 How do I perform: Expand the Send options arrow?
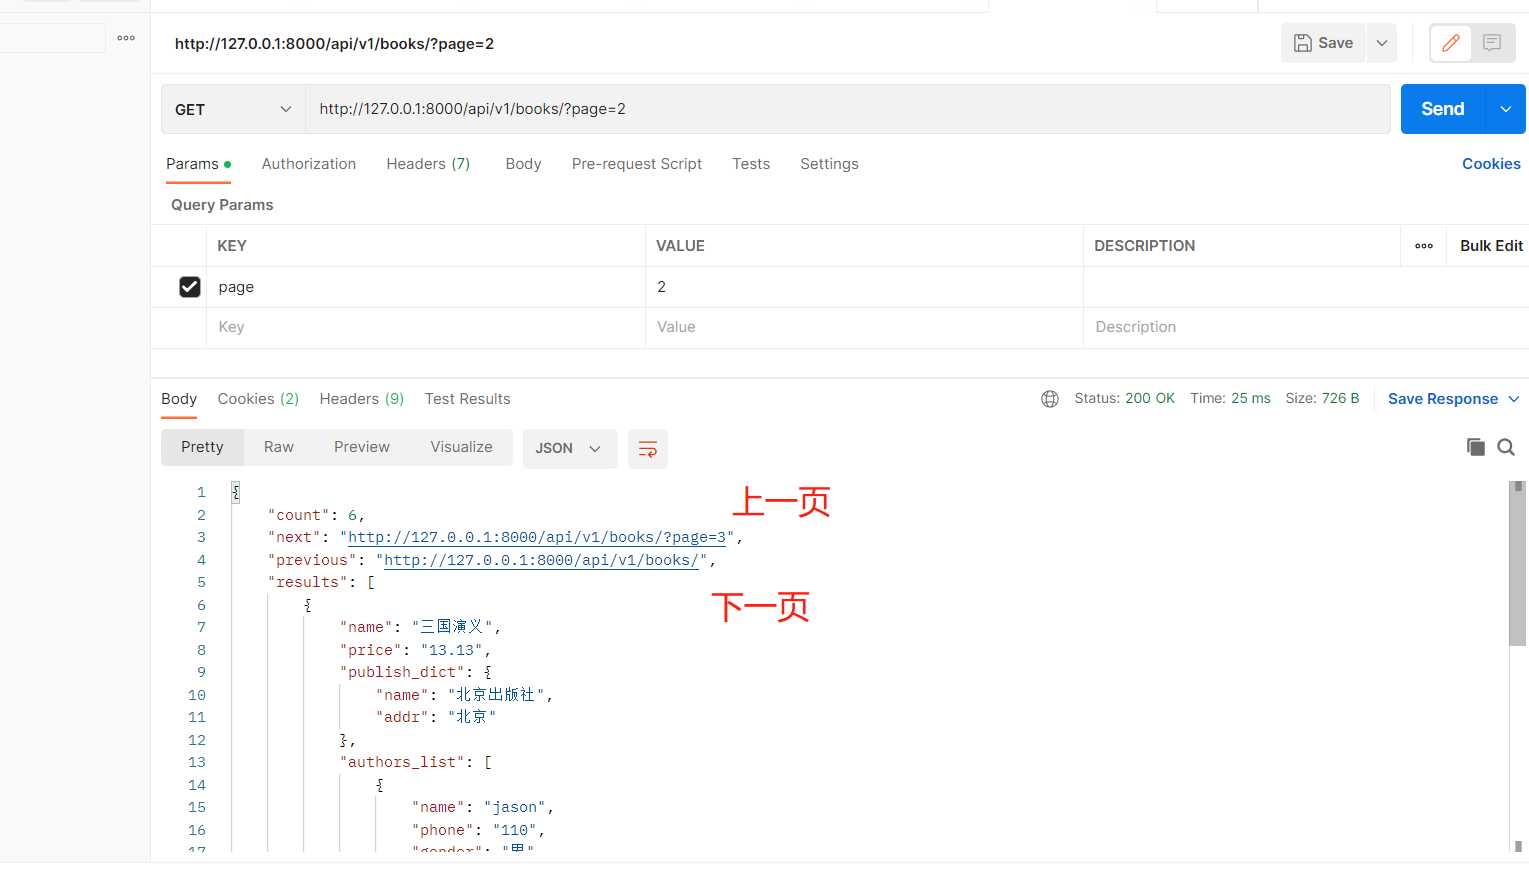coord(1506,109)
